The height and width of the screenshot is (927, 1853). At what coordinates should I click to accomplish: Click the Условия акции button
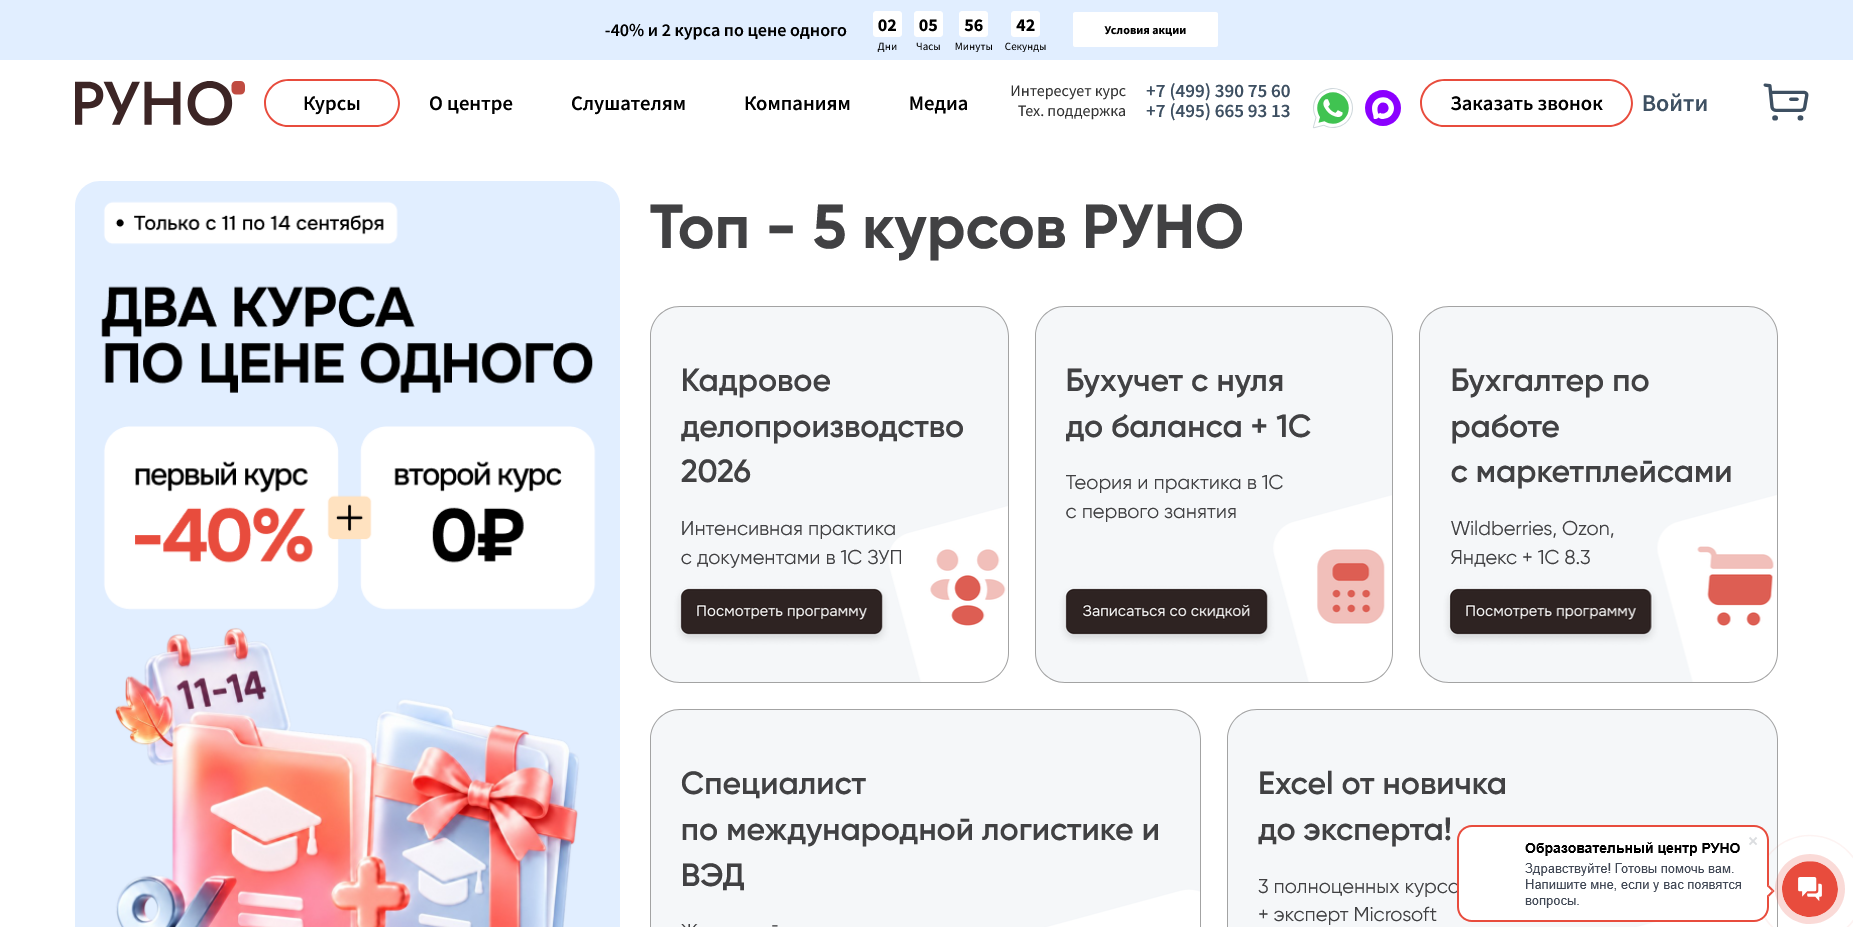click(1145, 30)
